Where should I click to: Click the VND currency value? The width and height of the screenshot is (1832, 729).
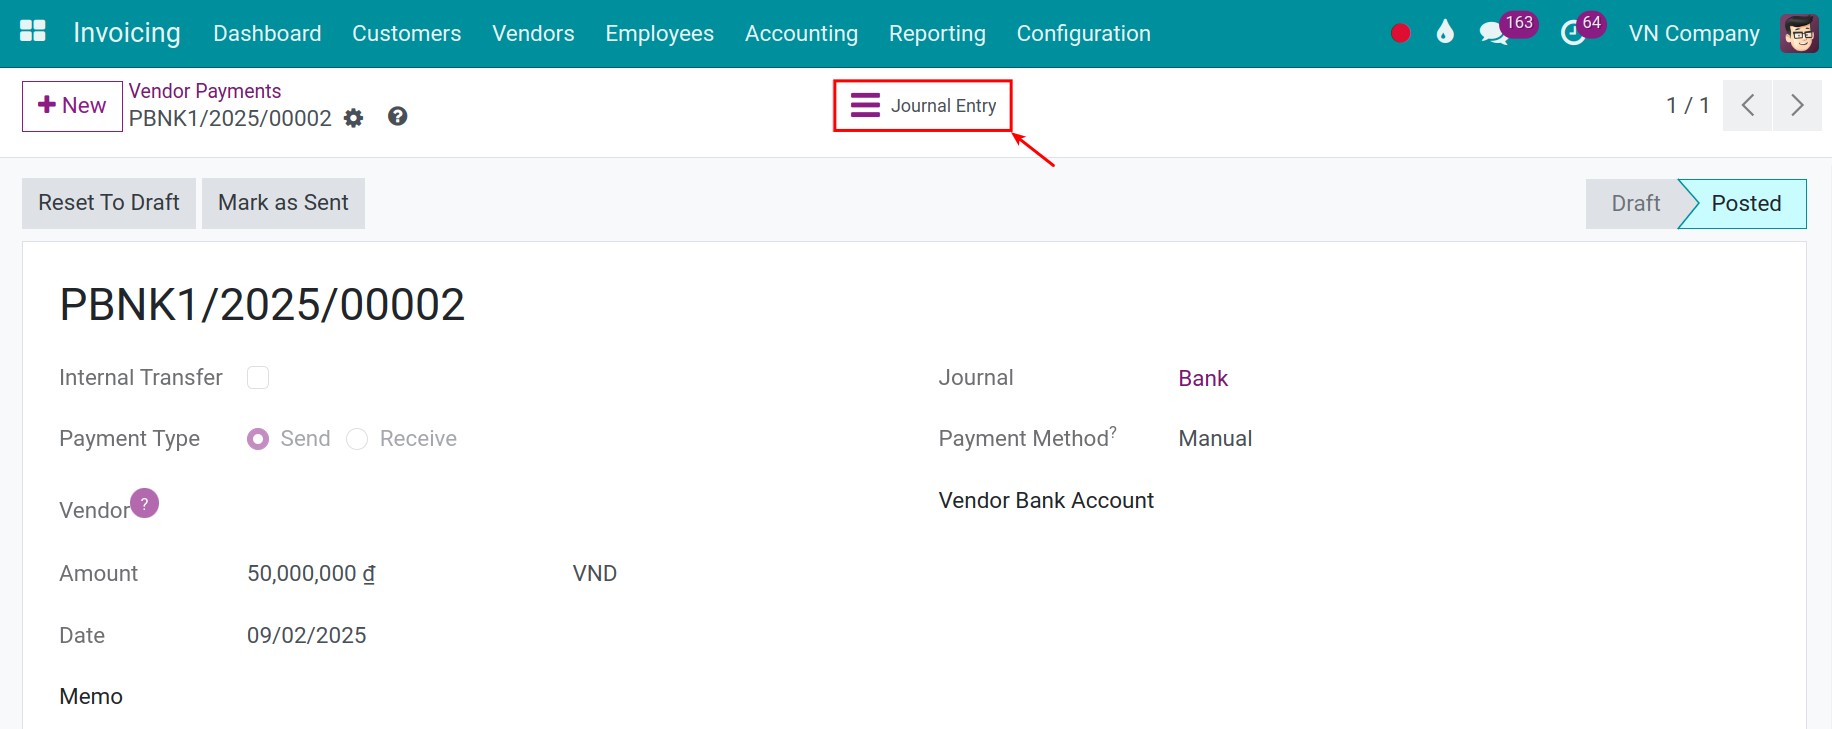click(x=595, y=573)
